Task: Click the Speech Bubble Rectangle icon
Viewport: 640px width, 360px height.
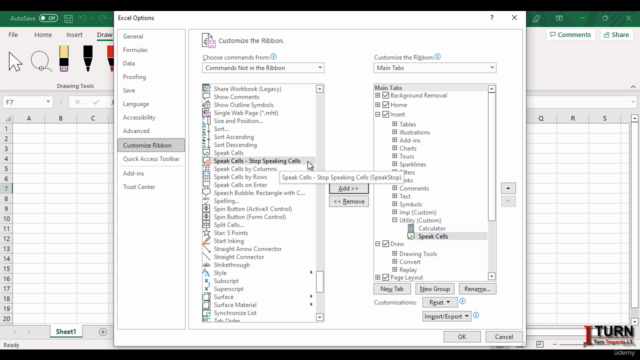Action: (x=207, y=193)
